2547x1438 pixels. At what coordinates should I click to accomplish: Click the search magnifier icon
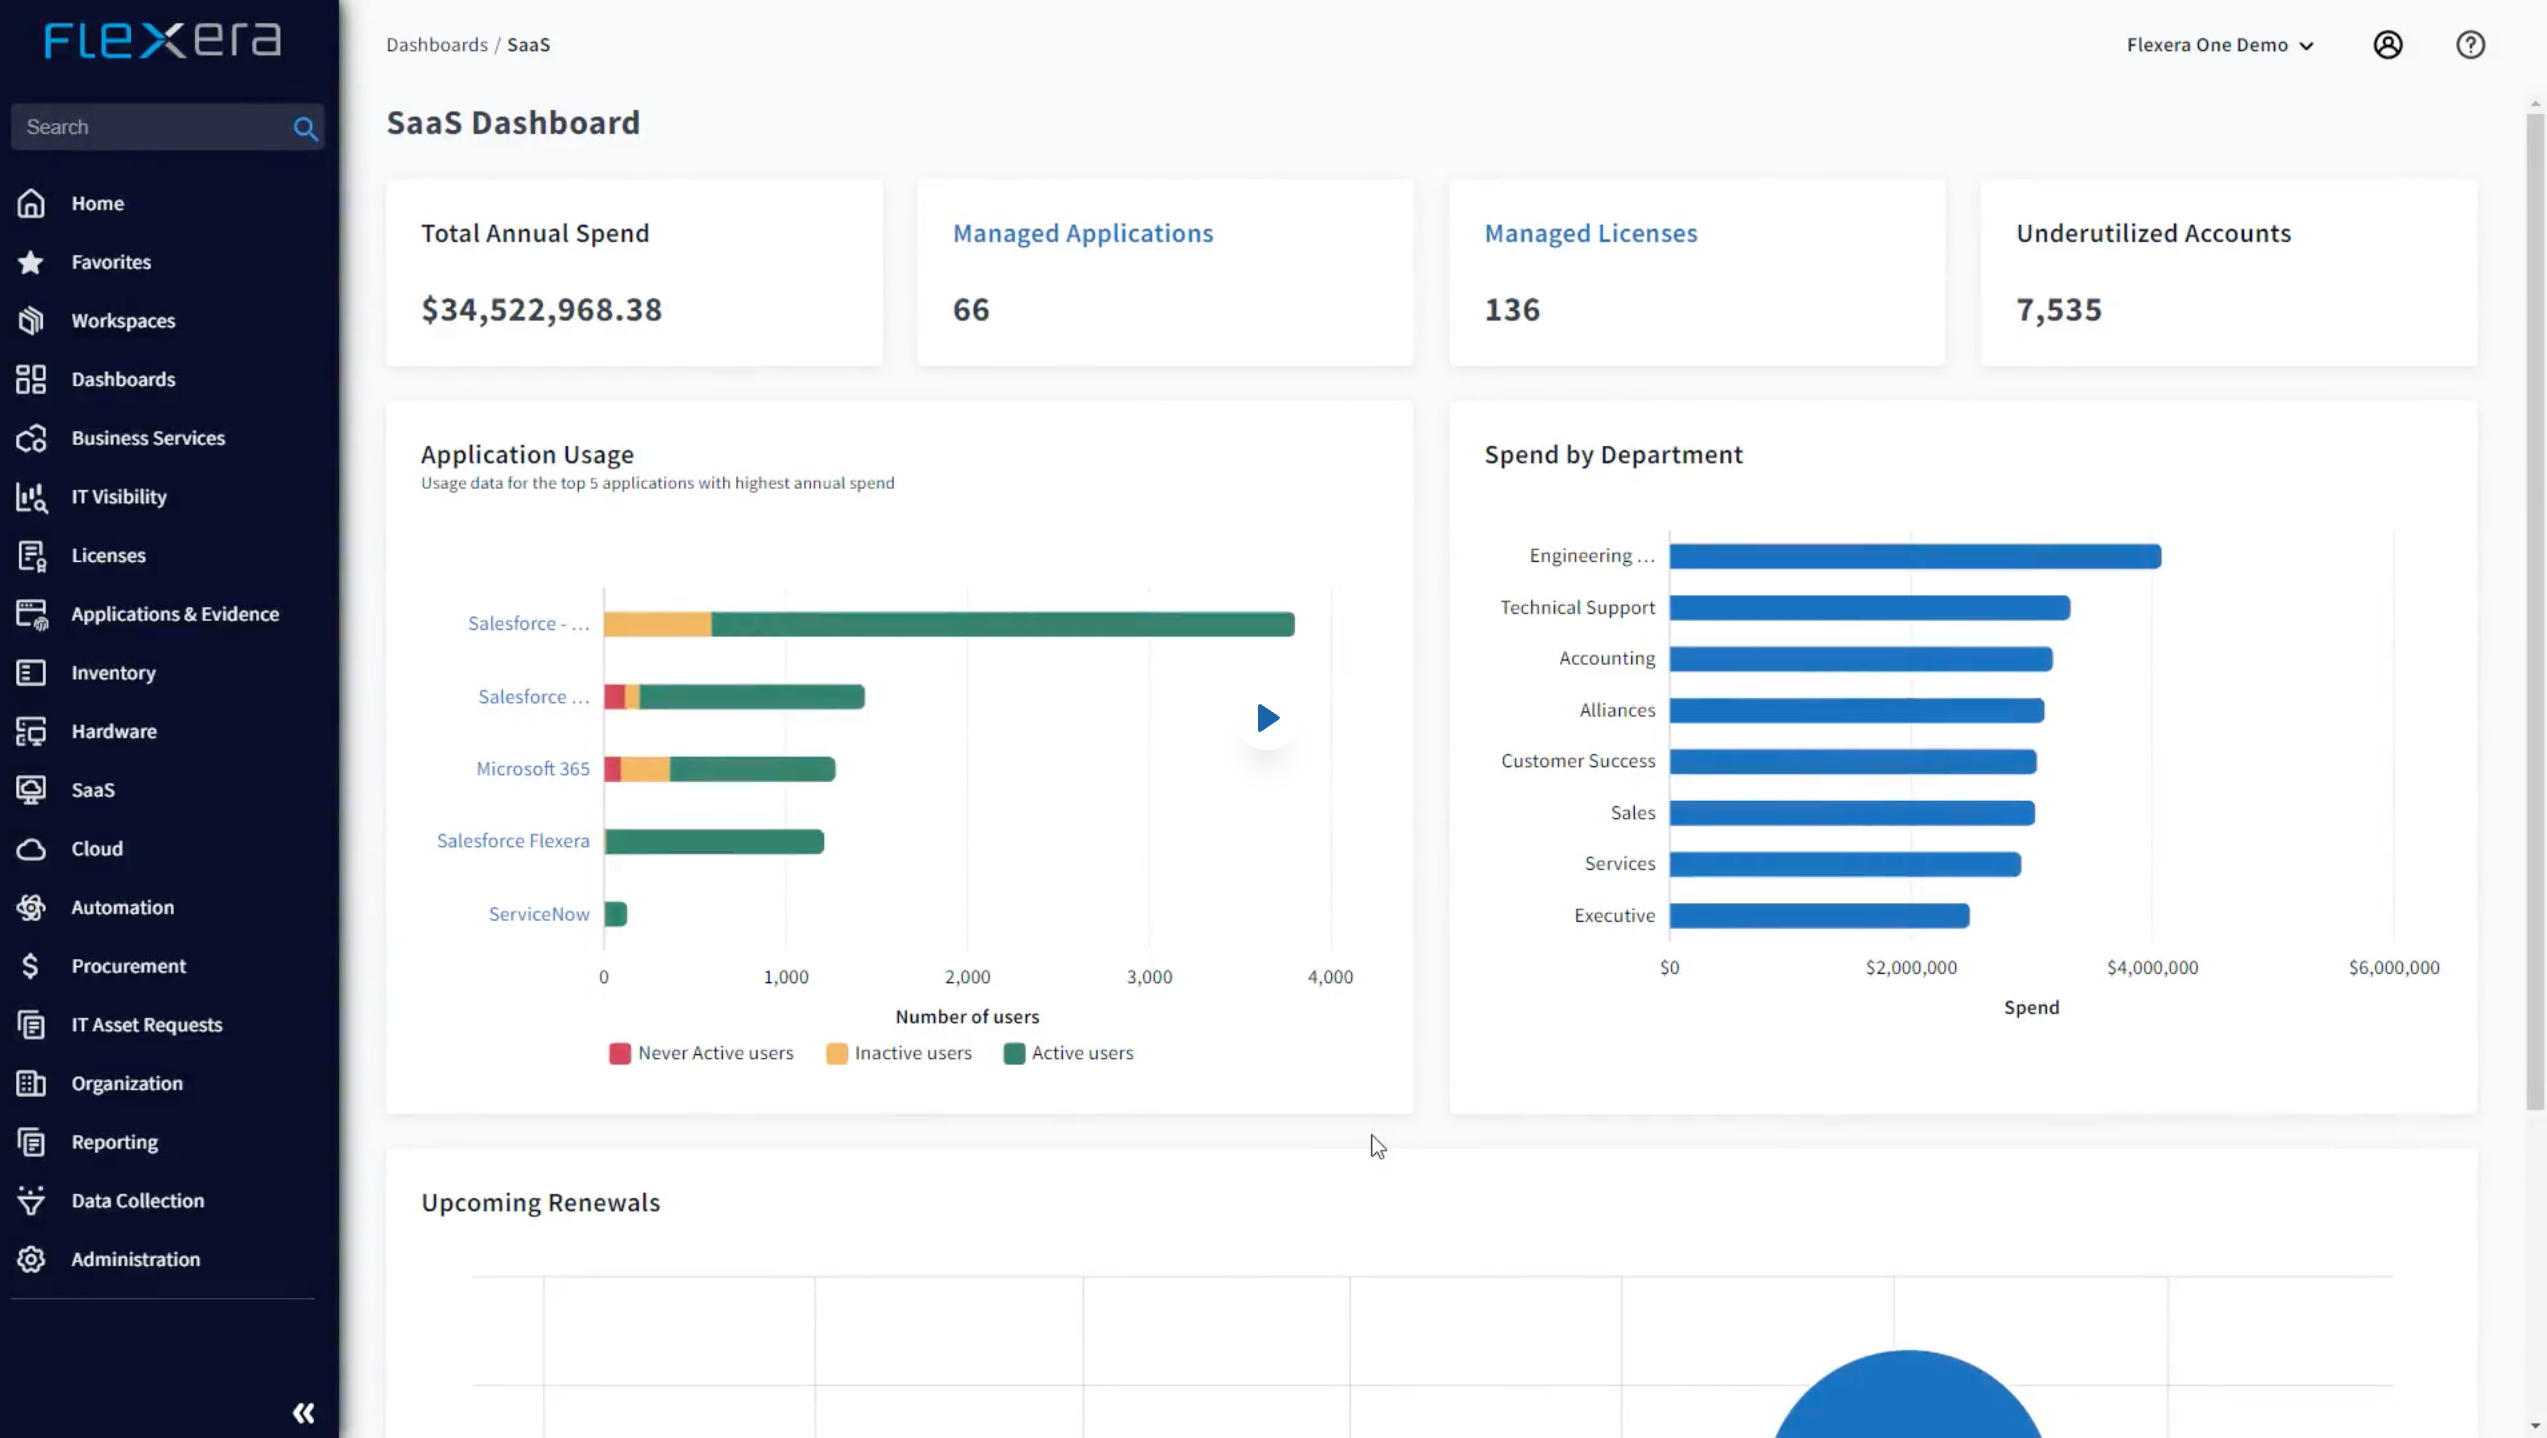(305, 128)
